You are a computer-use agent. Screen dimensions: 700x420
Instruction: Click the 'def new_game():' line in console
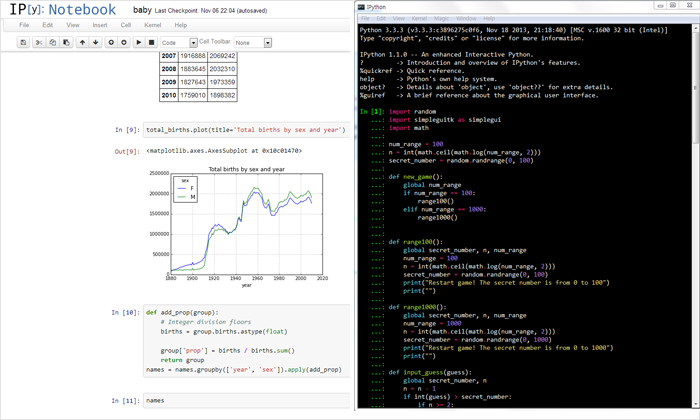(x=416, y=177)
